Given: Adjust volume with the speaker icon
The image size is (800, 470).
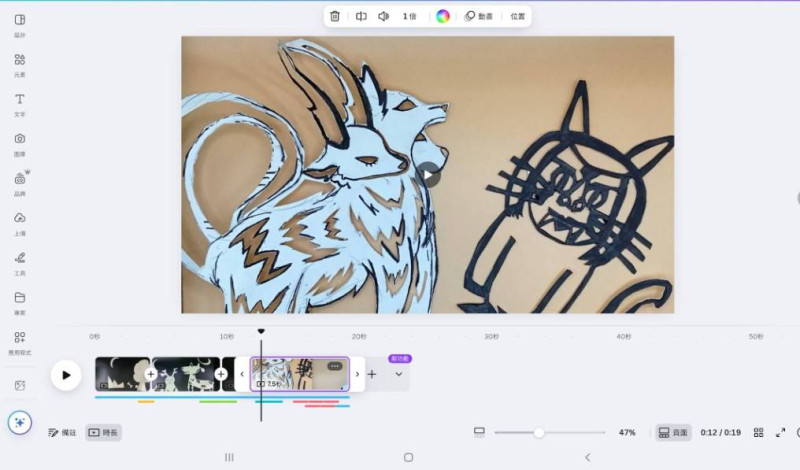Looking at the screenshot, I should pos(384,16).
